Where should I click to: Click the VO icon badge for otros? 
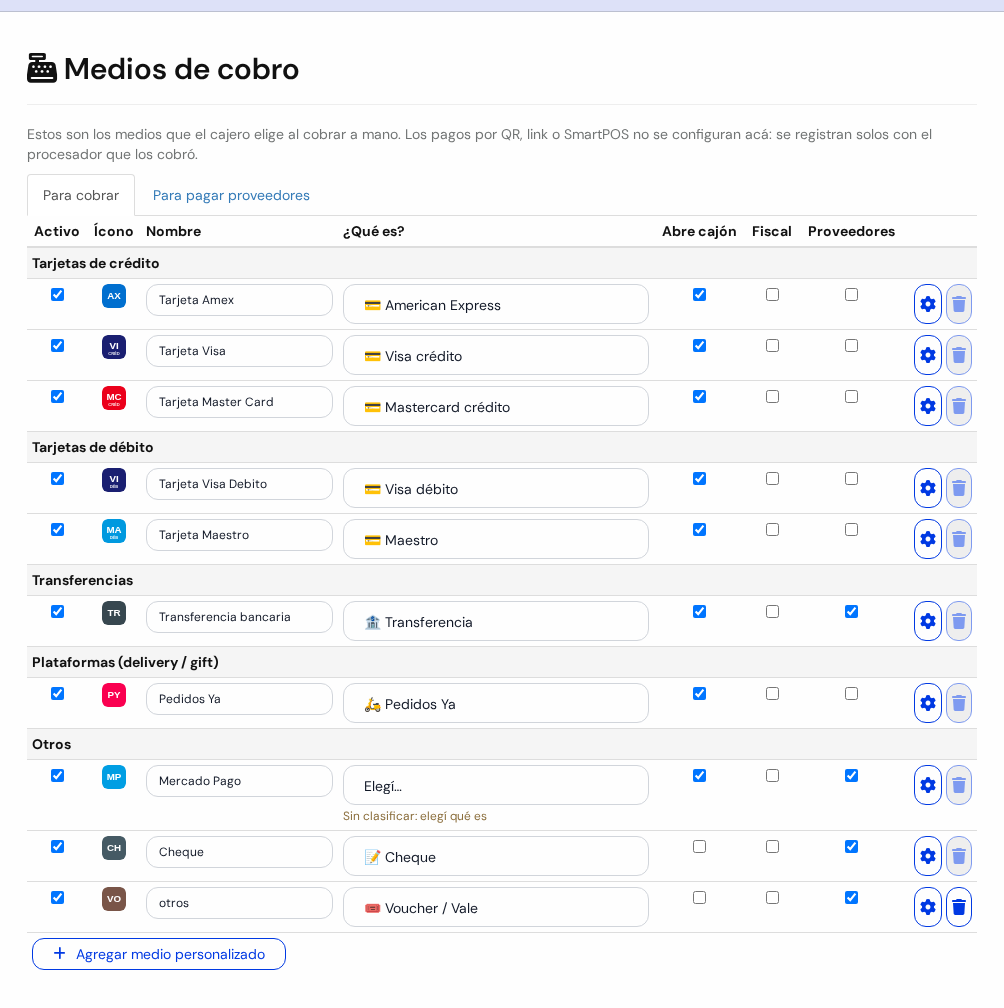(x=114, y=899)
